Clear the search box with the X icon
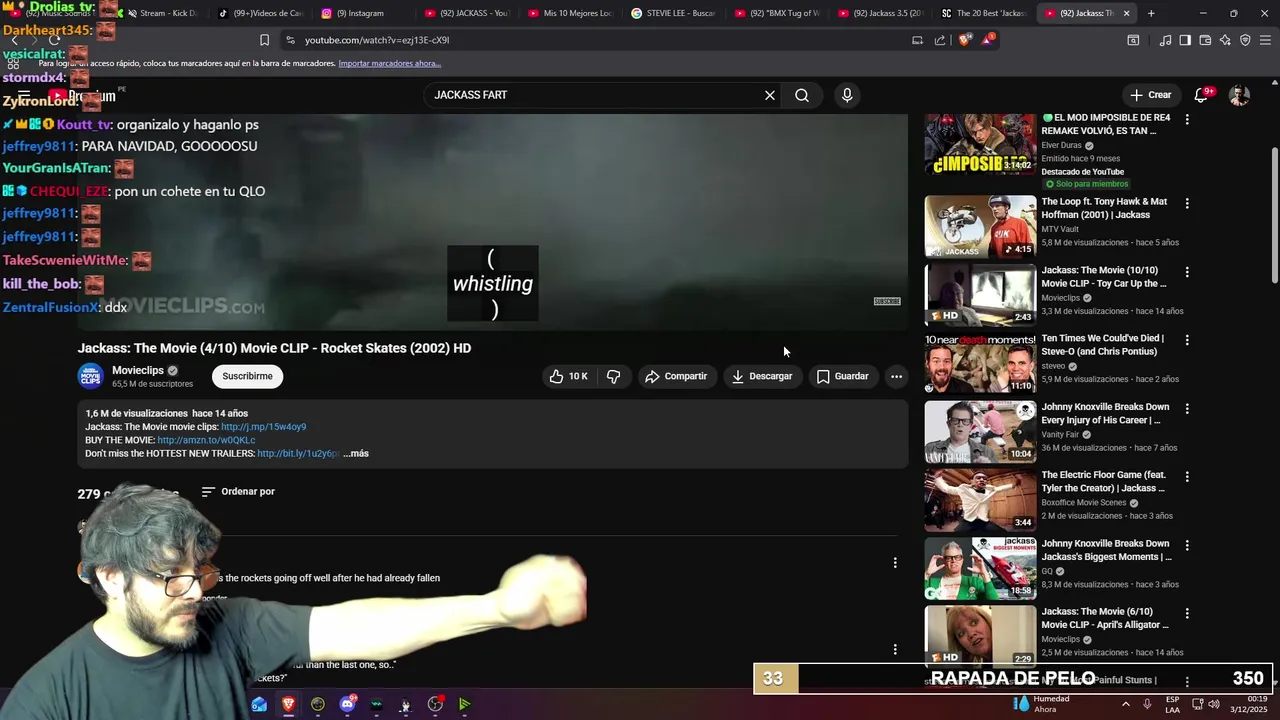The image size is (1280, 720). pos(770,95)
